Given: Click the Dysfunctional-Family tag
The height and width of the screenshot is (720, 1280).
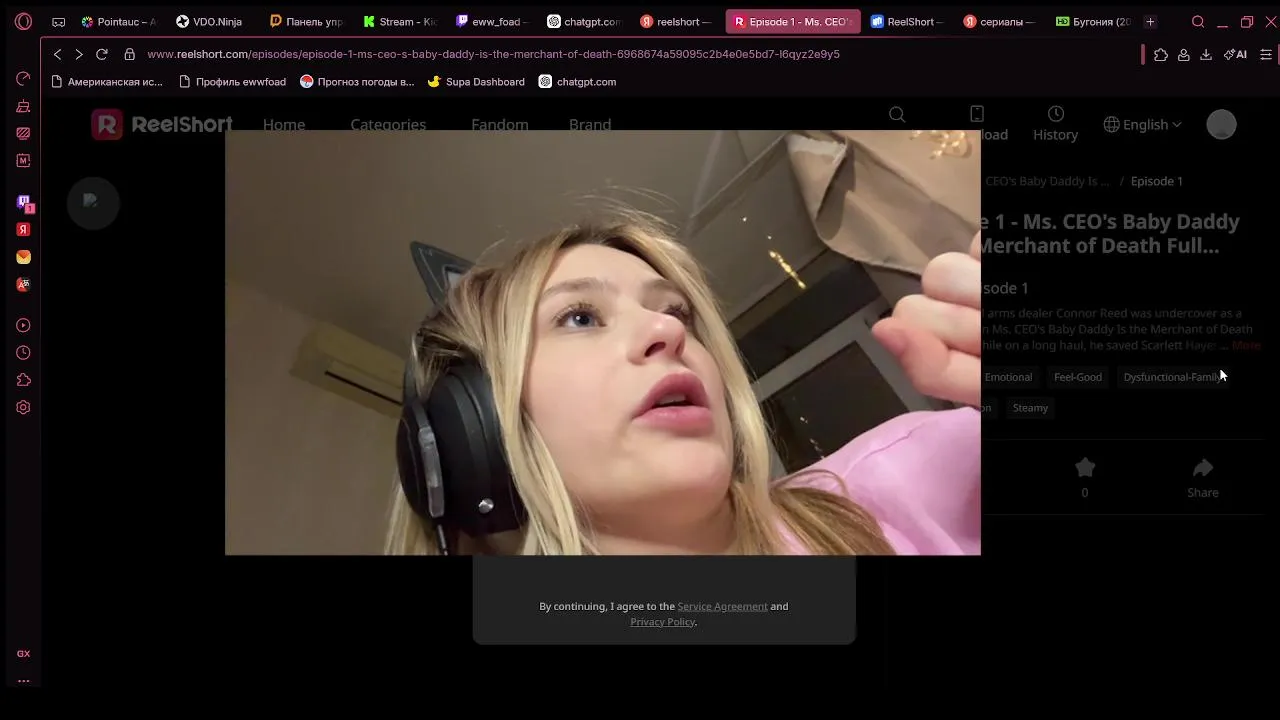Looking at the screenshot, I should click(x=1174, y=377).
